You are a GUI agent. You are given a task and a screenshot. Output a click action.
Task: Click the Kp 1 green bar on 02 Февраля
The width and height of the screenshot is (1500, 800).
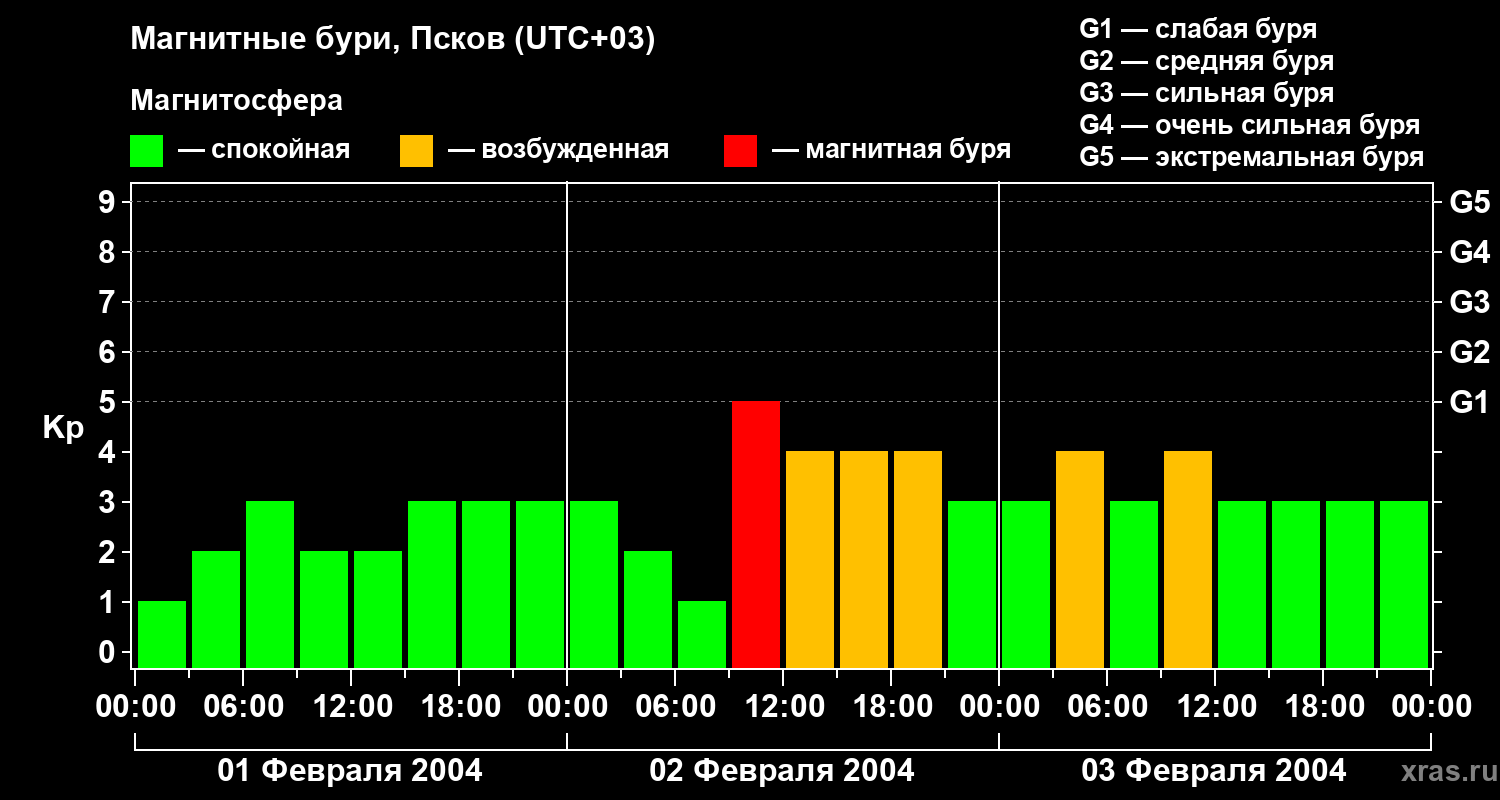click(x=702, y=634)
